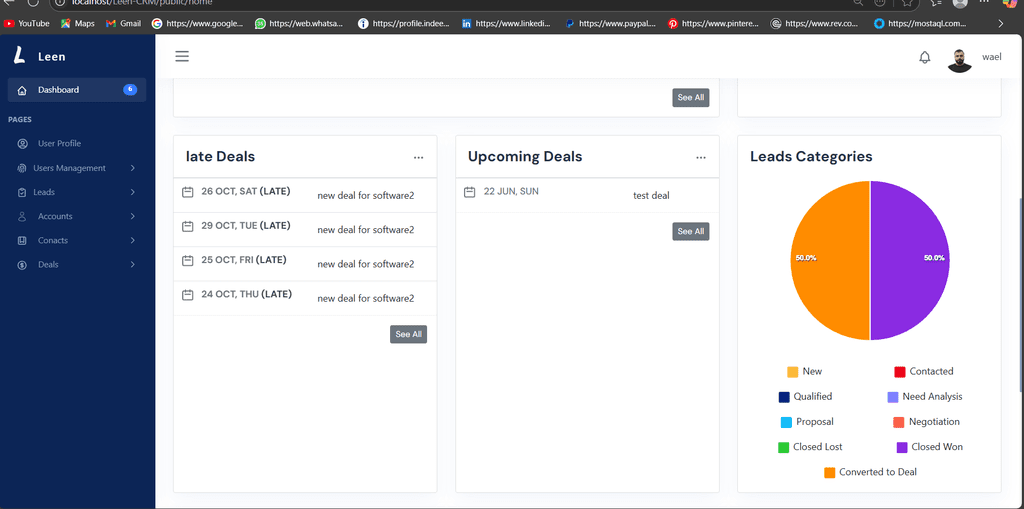Expand Accounts submenu arrow
1024x509 pixels.
(x=133, y=216)
